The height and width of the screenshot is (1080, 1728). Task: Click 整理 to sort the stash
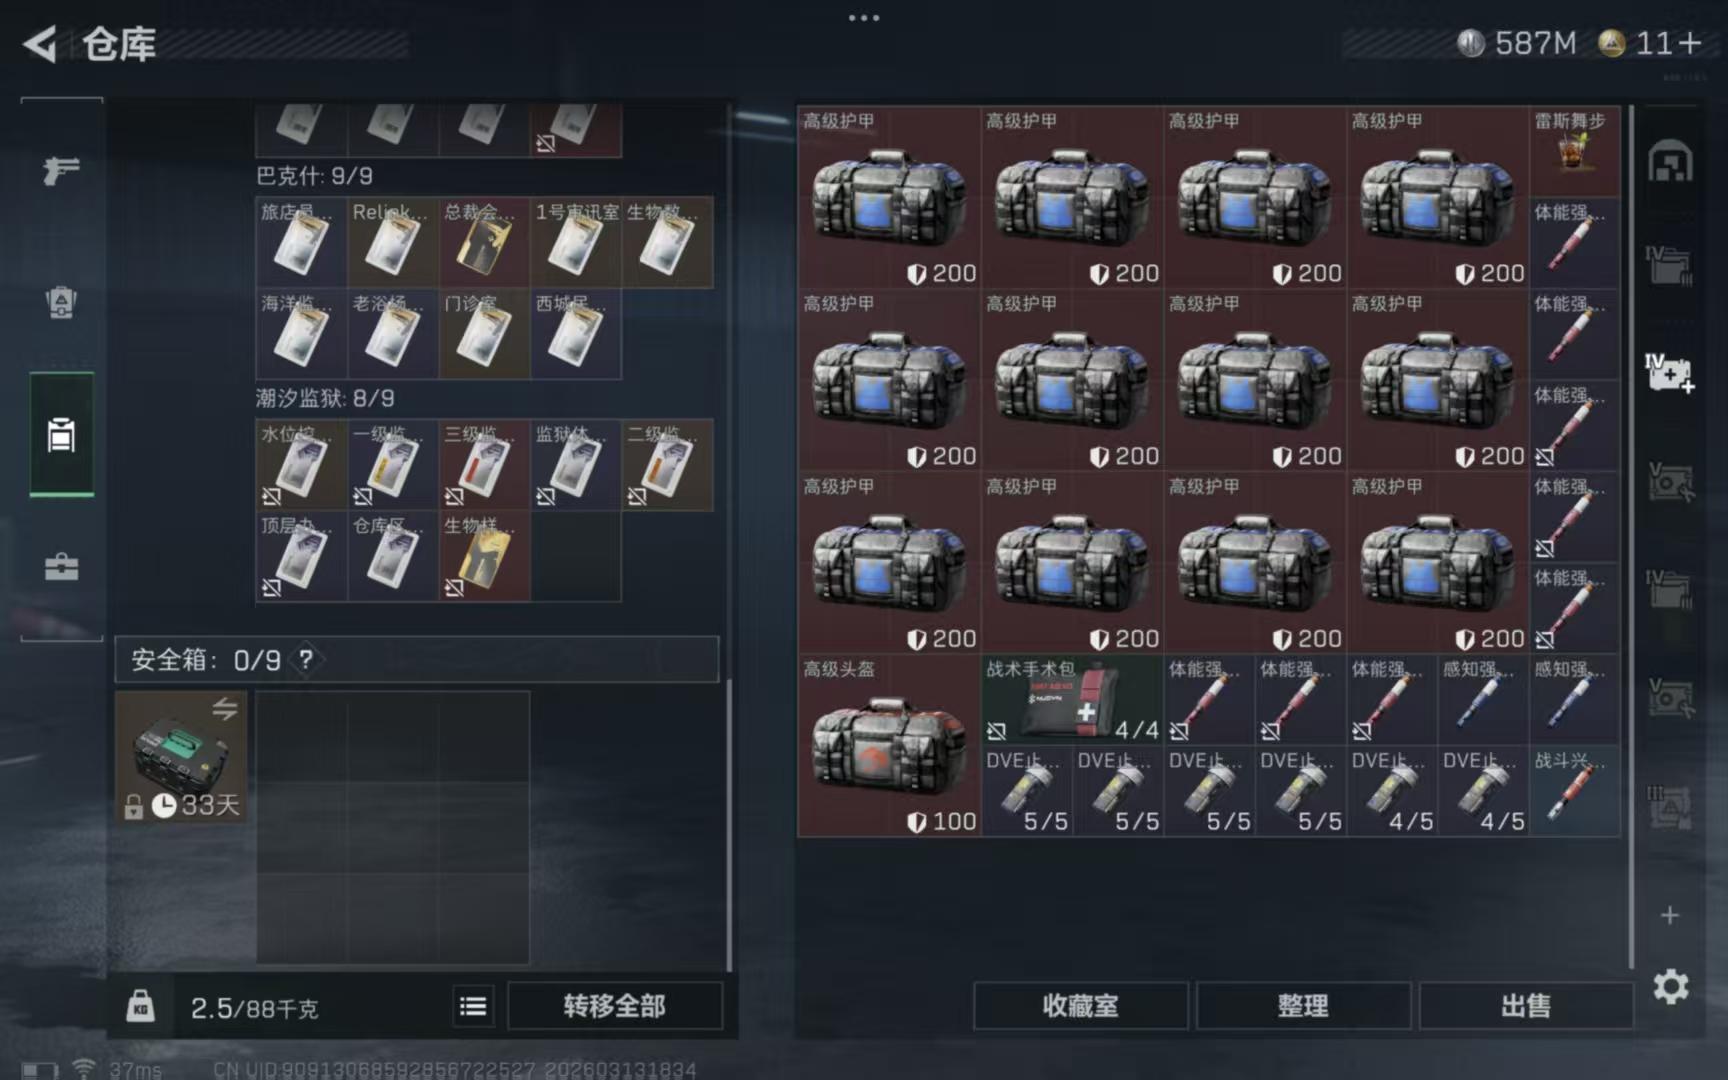[x=1303, y=1006]
